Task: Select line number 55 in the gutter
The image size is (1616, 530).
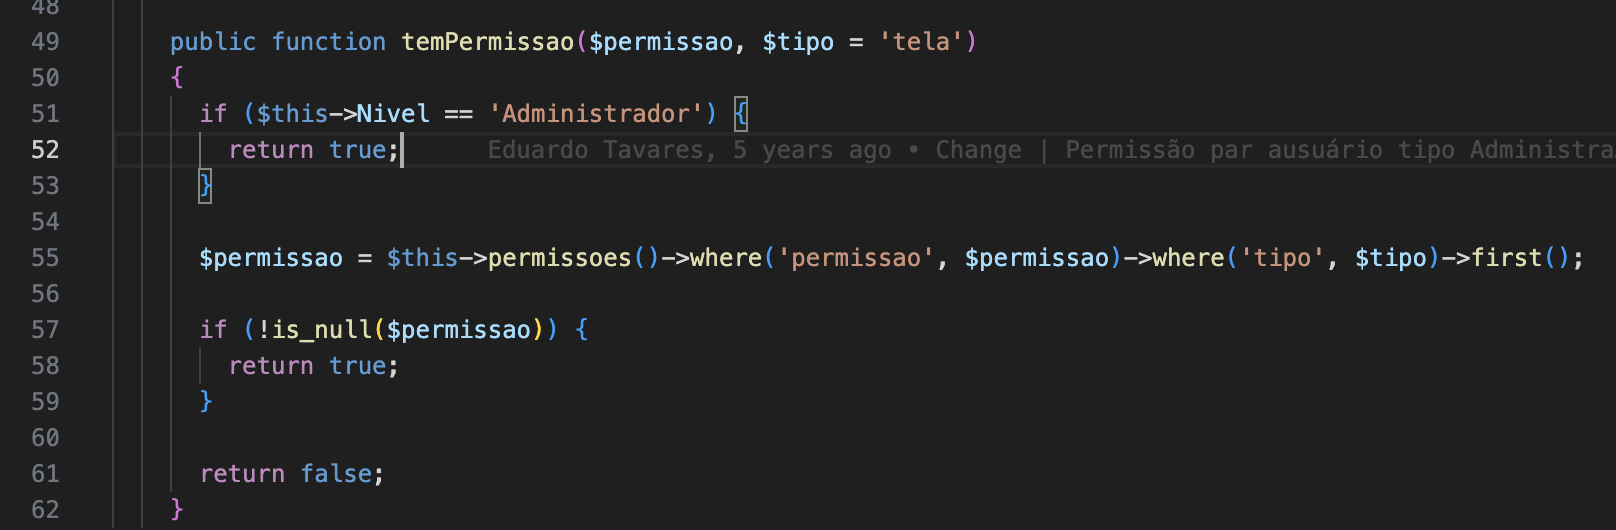Action: 45,258
